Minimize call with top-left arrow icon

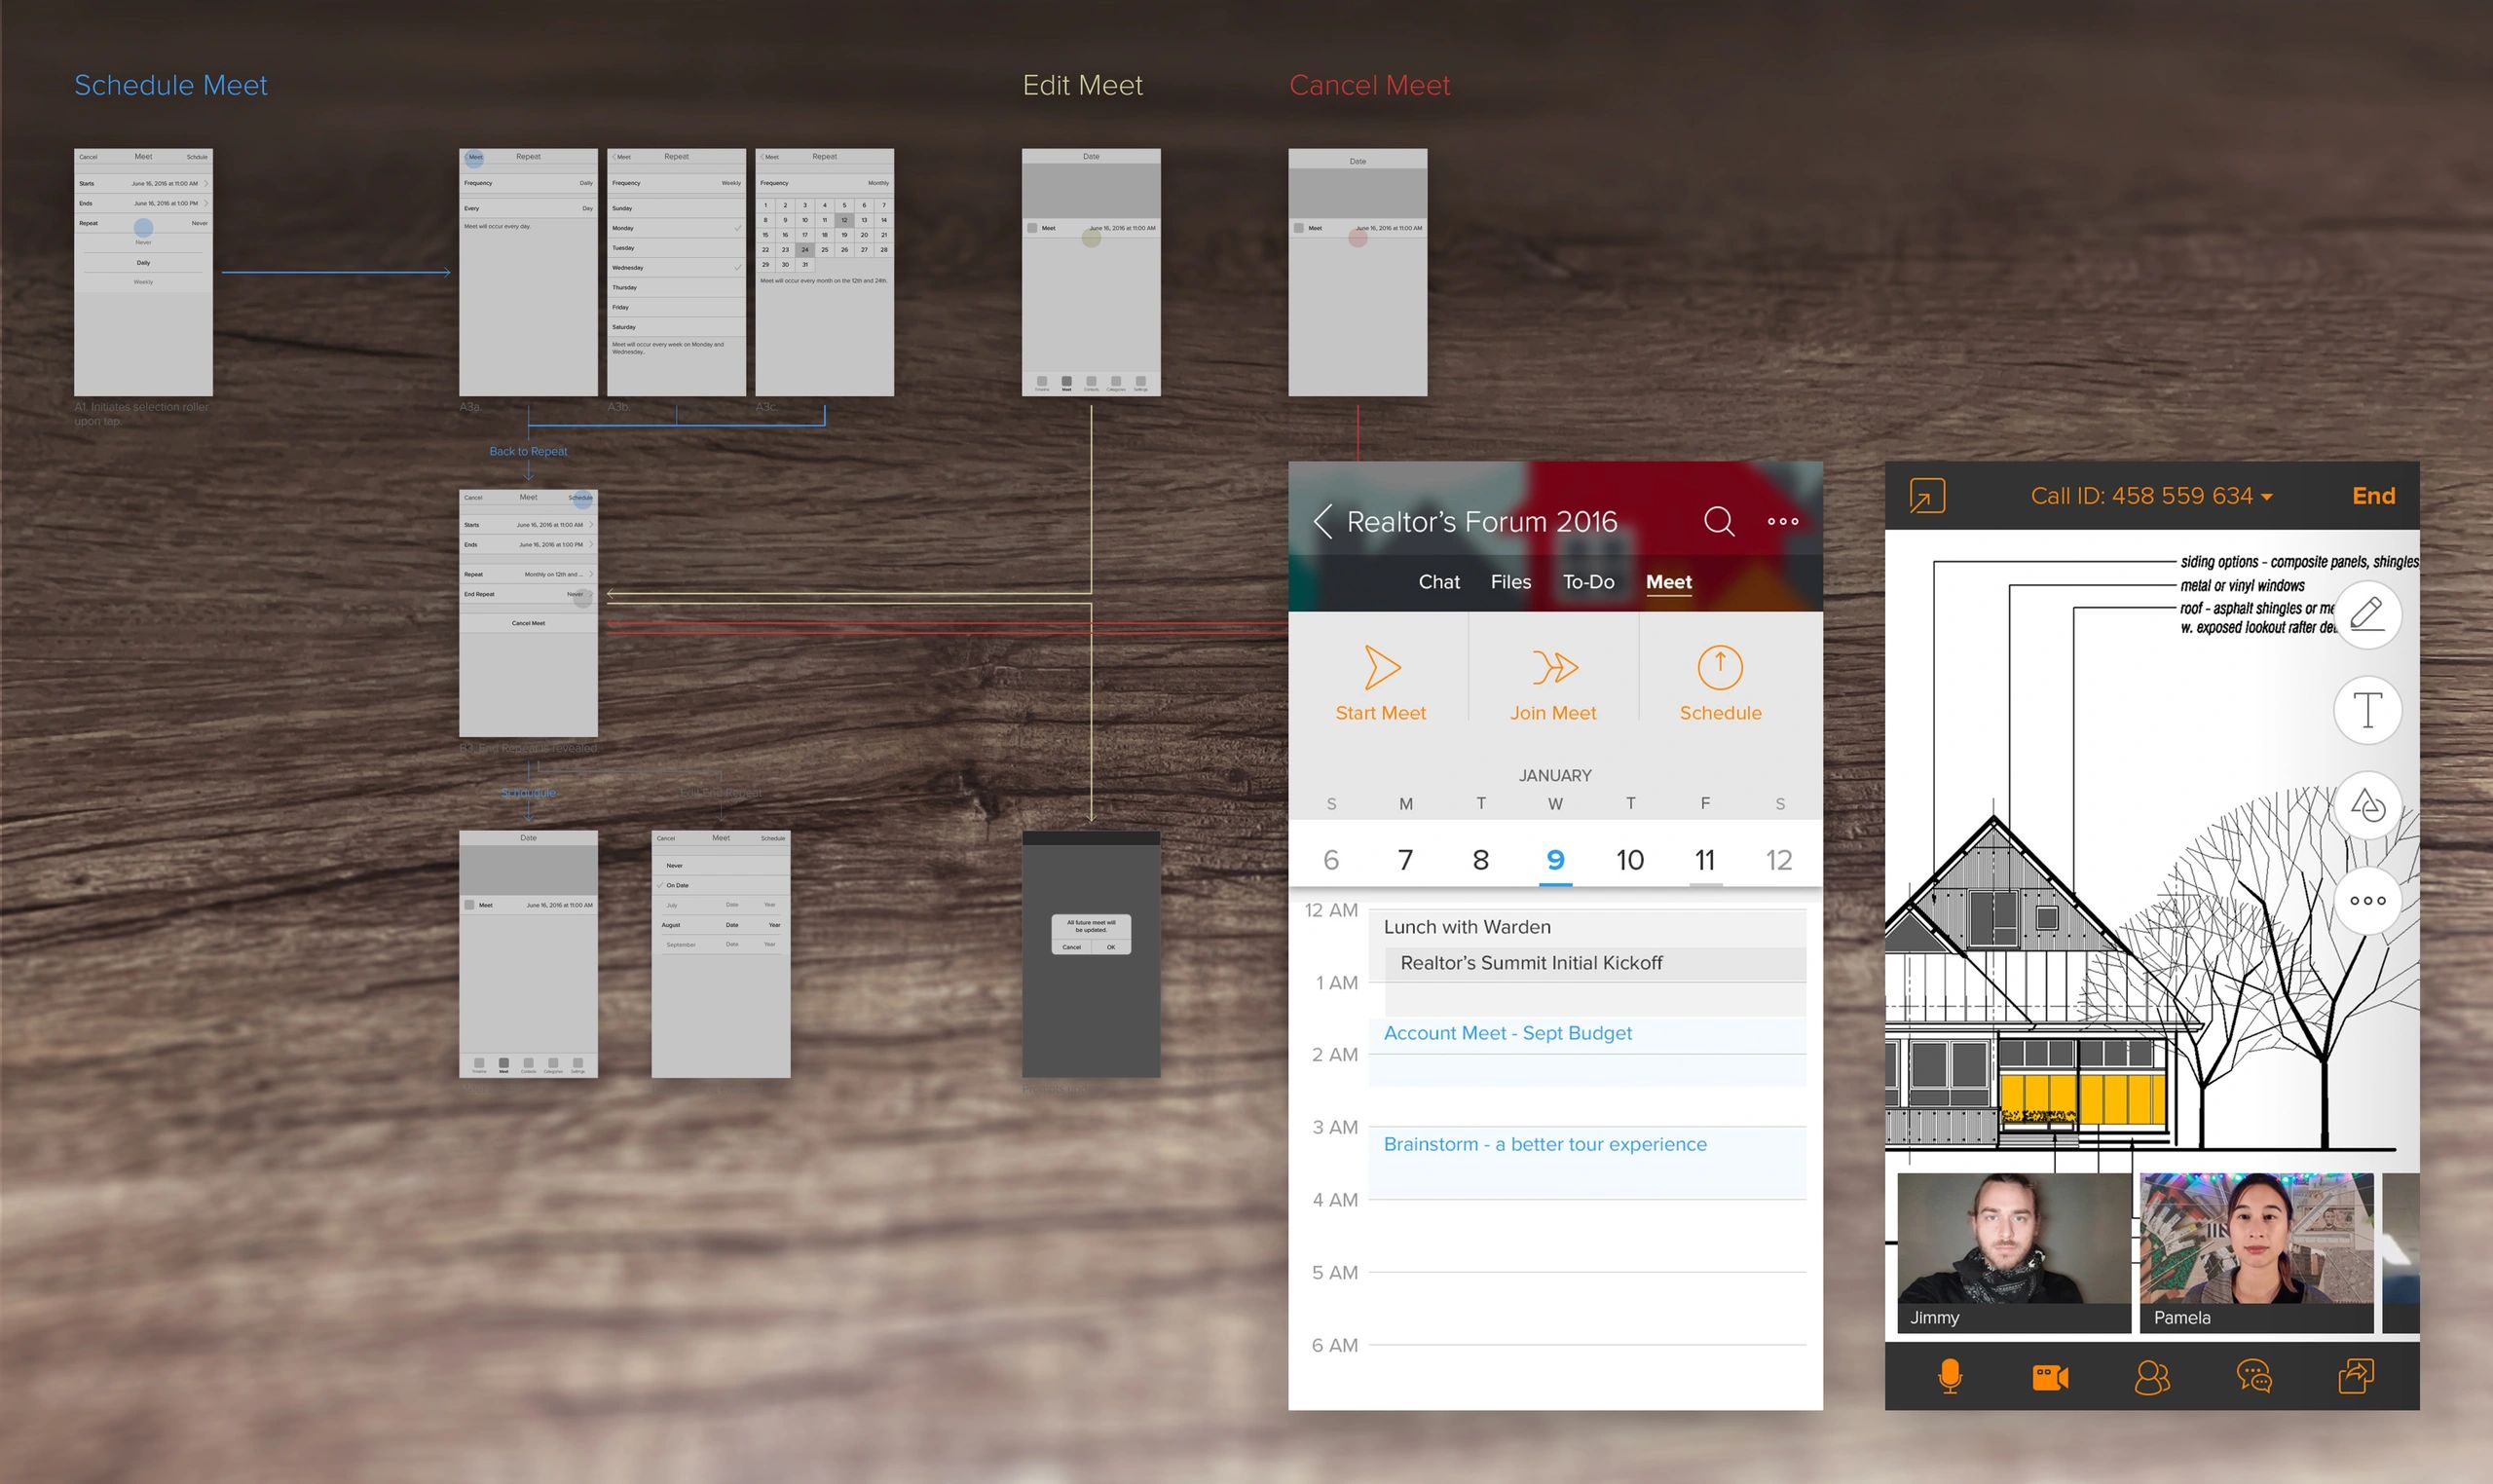tap(1926, 496)
